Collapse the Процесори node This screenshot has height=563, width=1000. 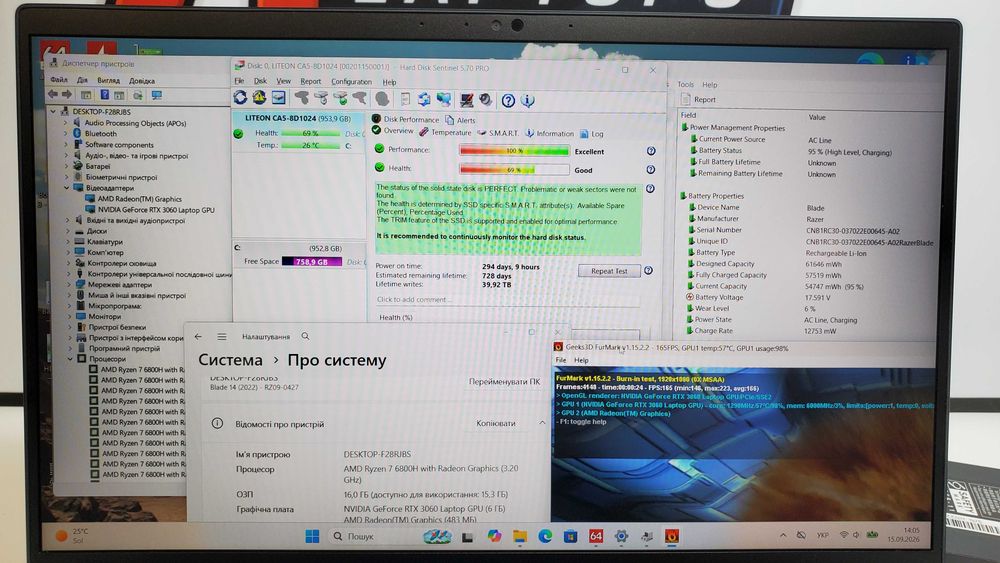(x=70, y=359)
